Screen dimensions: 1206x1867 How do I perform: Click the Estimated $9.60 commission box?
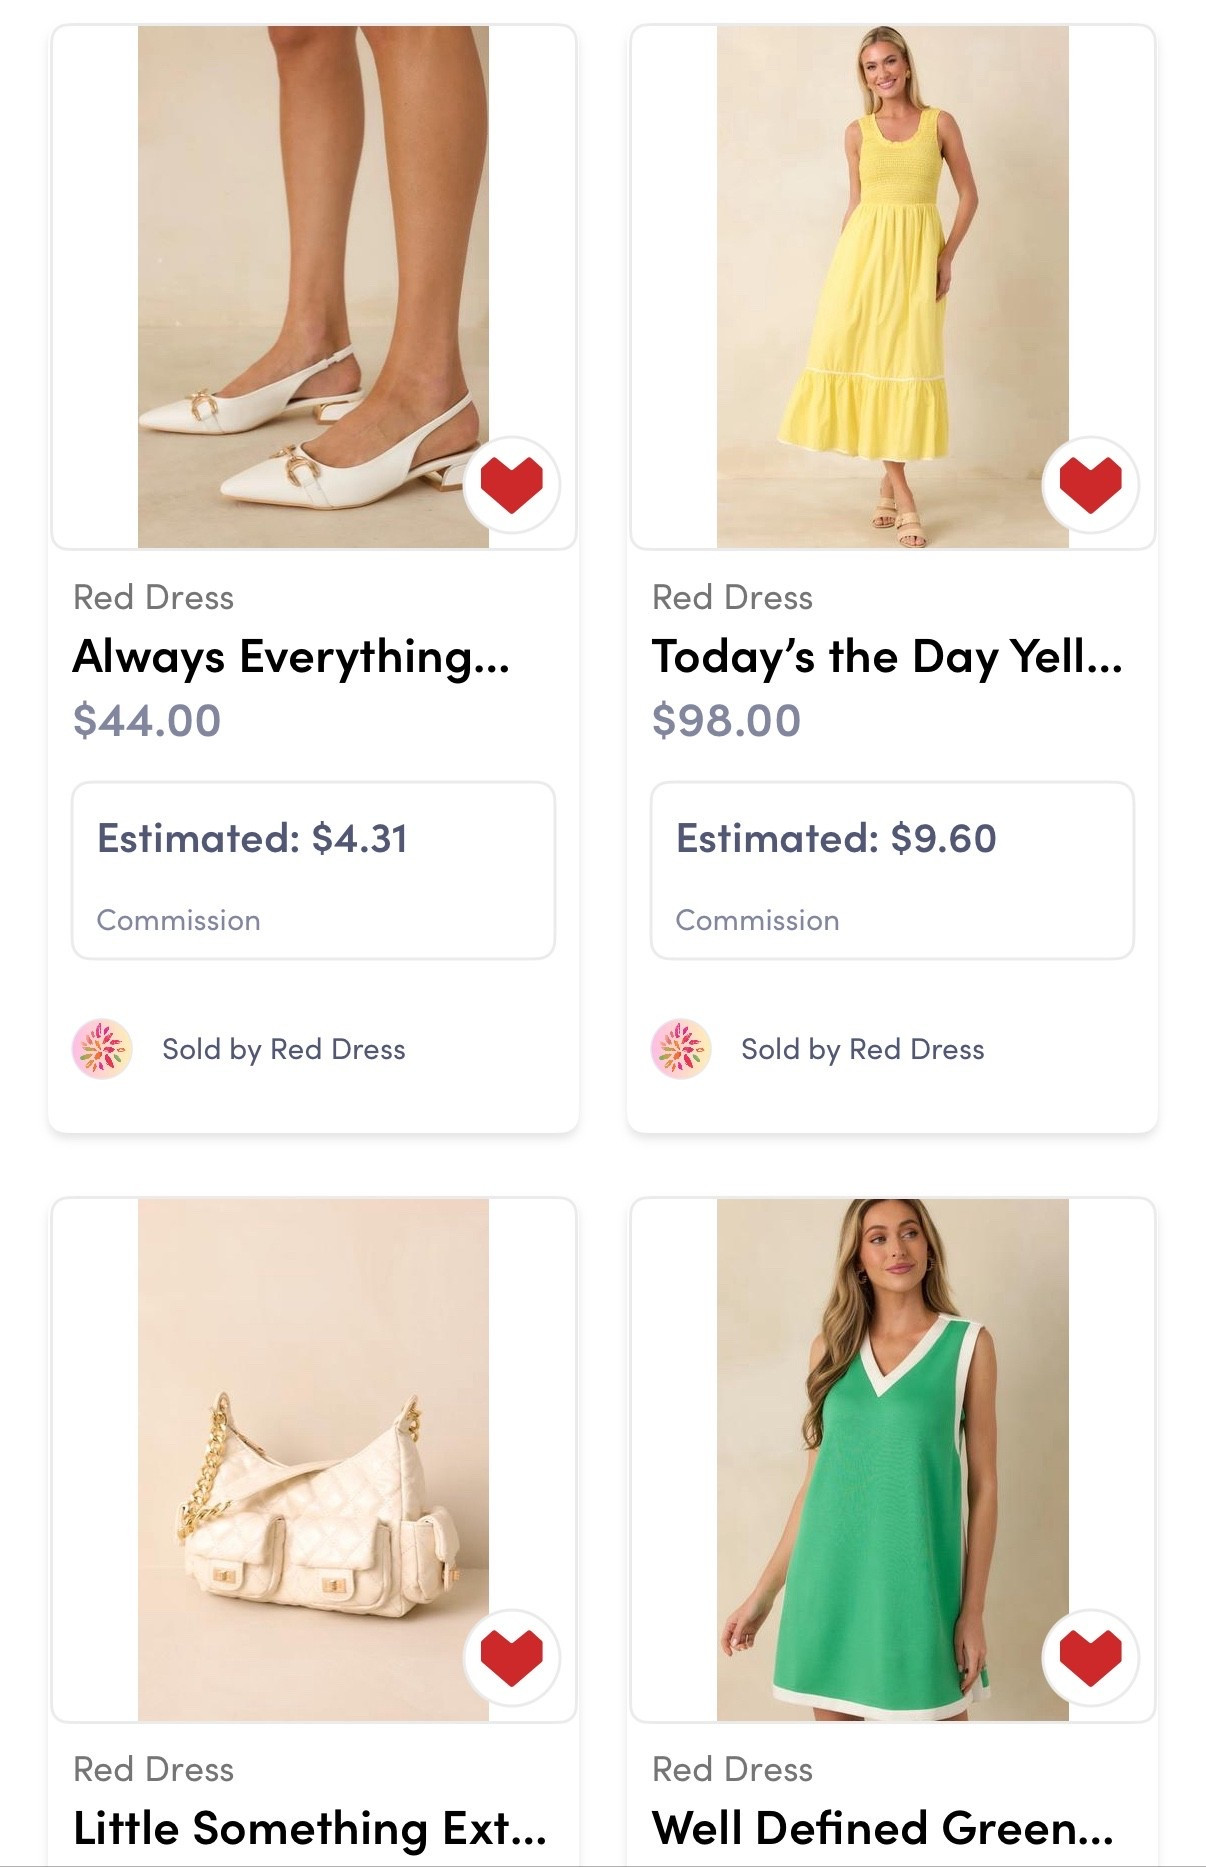point(892,870)
